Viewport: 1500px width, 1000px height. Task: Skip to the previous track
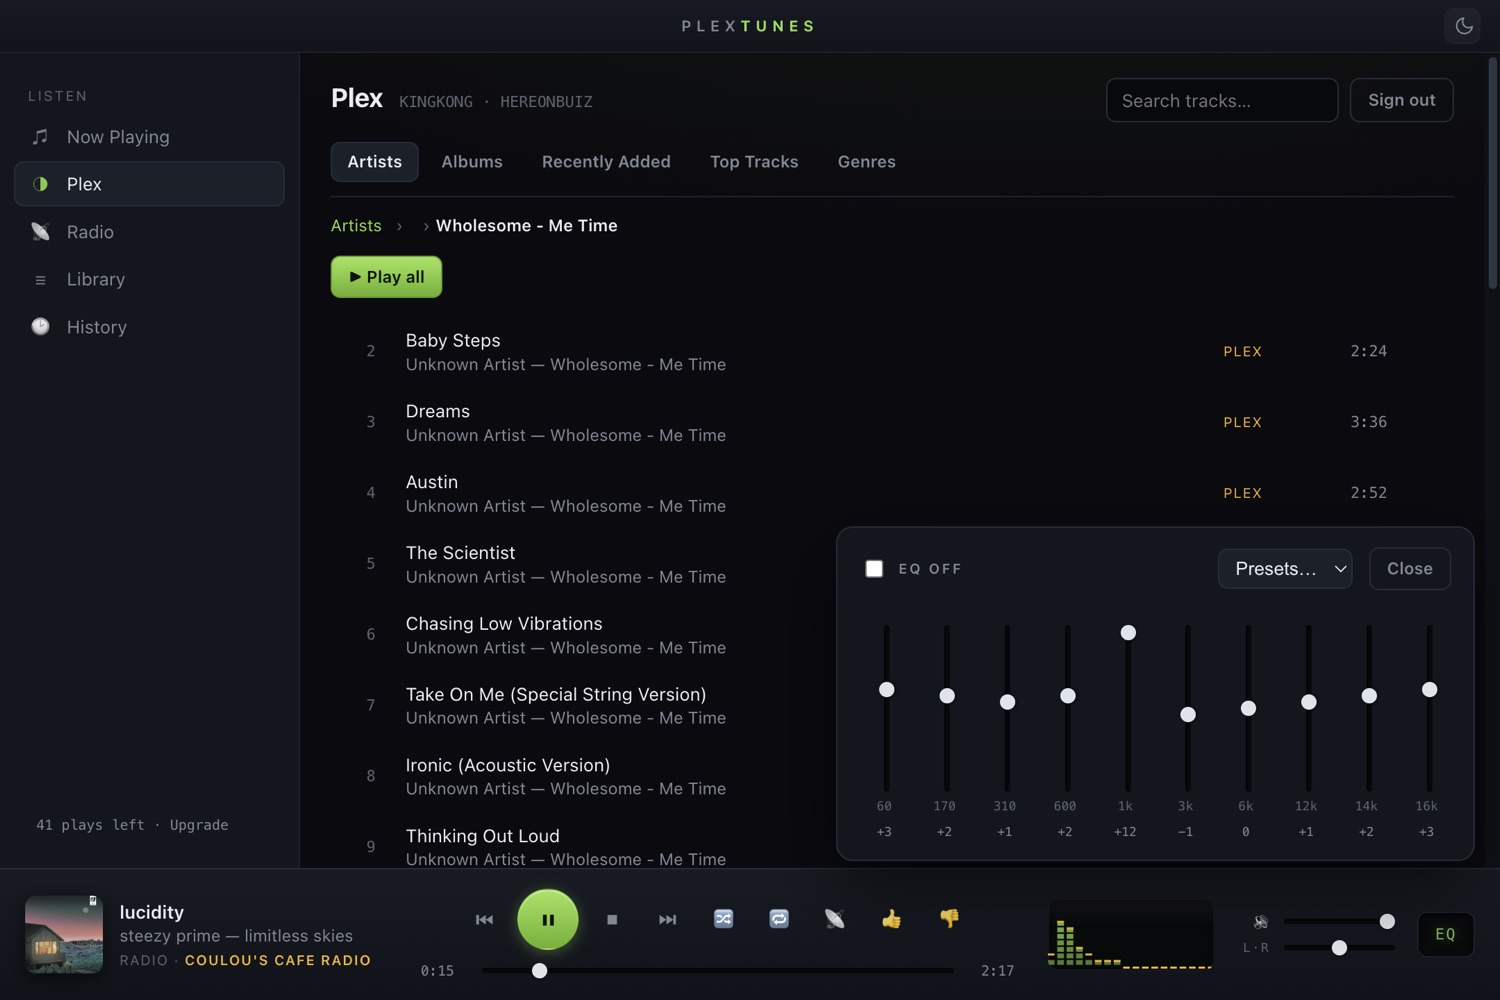click(484, 919)
